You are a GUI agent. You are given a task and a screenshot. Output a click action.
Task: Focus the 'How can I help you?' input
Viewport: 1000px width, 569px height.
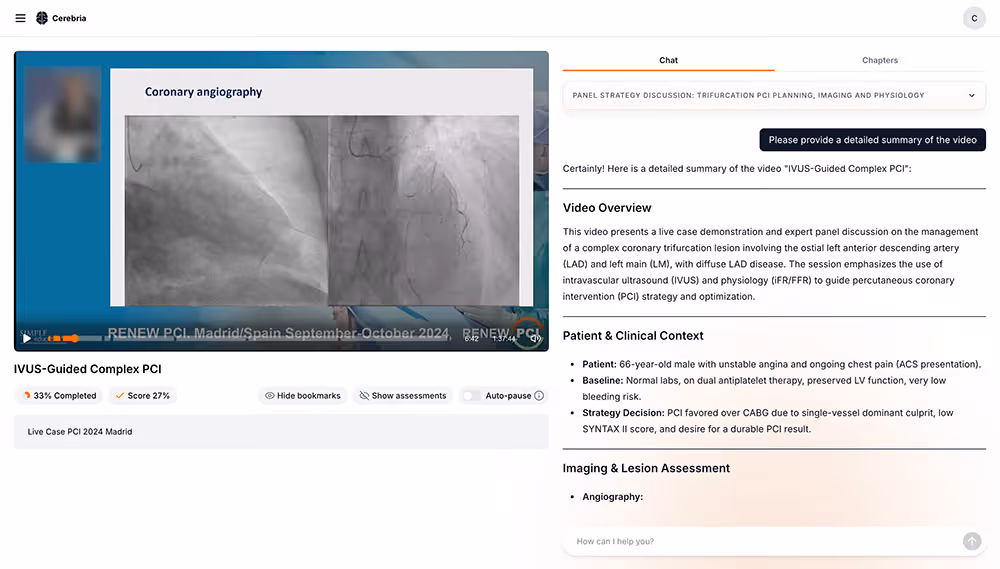coord(765,541)
